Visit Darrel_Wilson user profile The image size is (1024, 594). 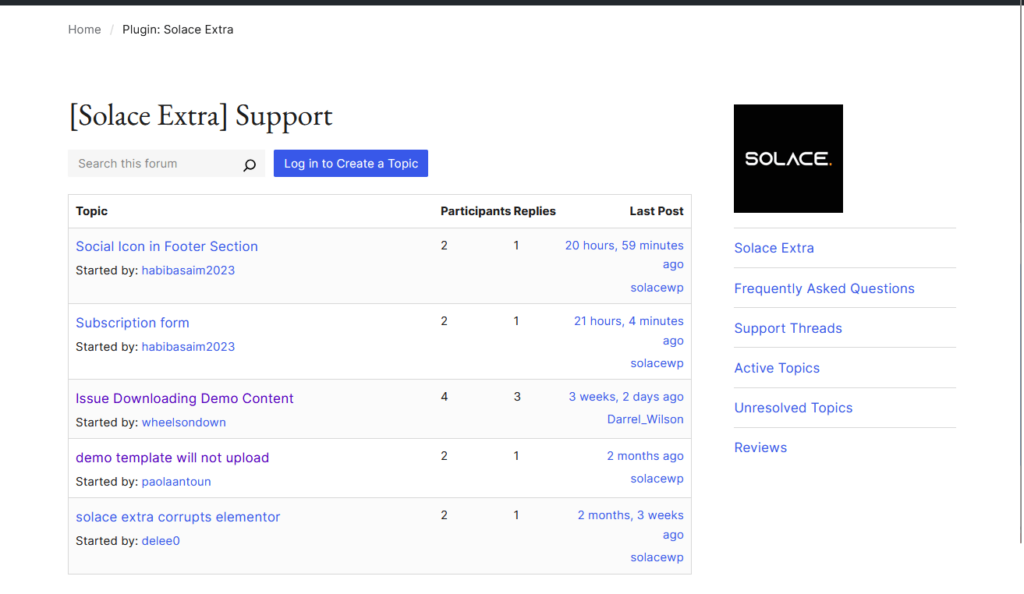(645, 419)
